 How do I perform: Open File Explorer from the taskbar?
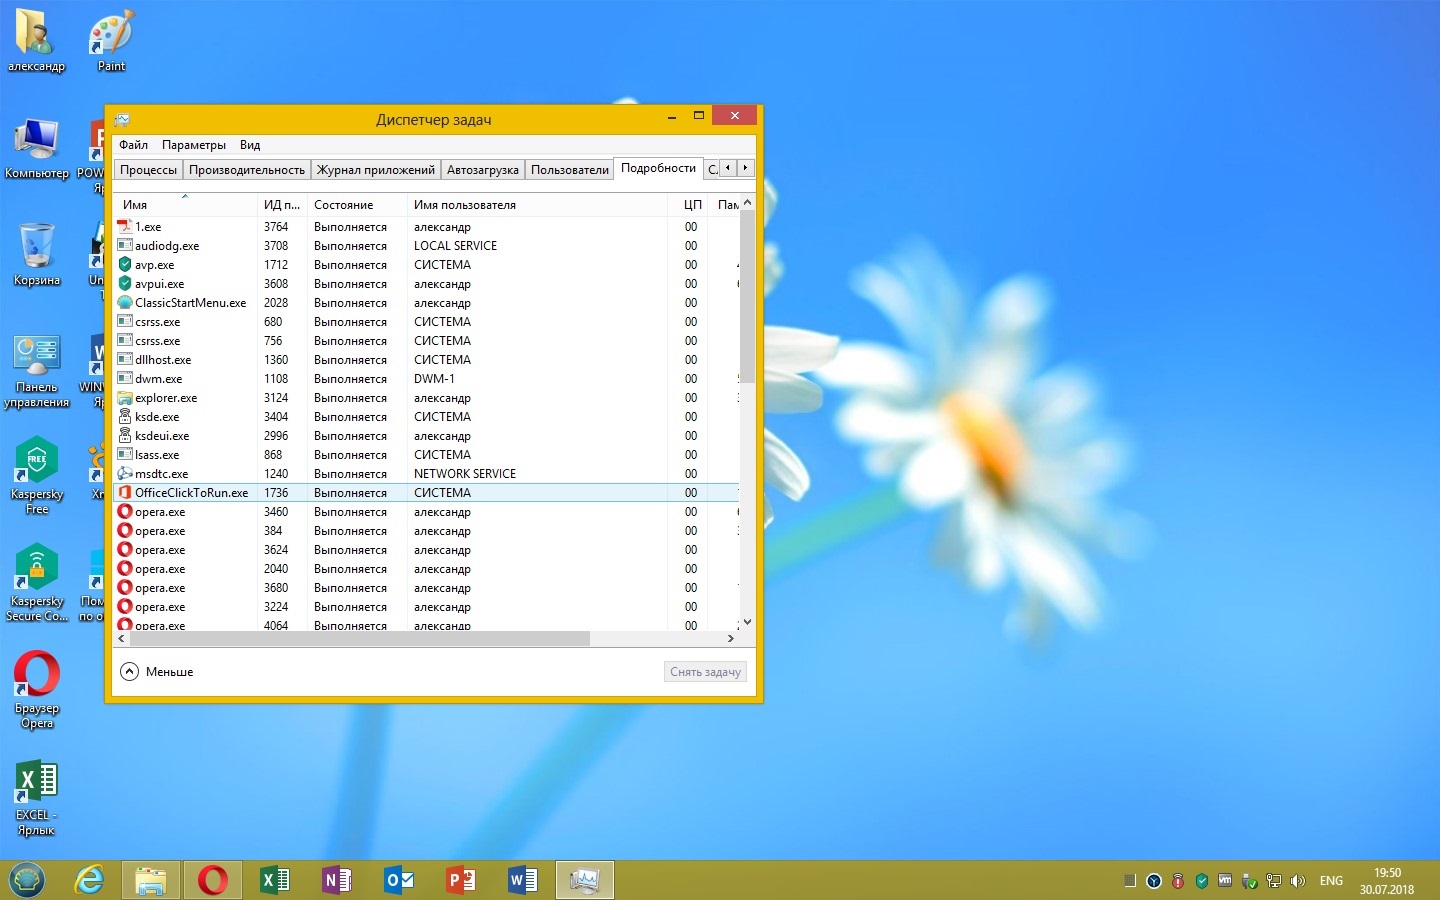click(151, 880)
